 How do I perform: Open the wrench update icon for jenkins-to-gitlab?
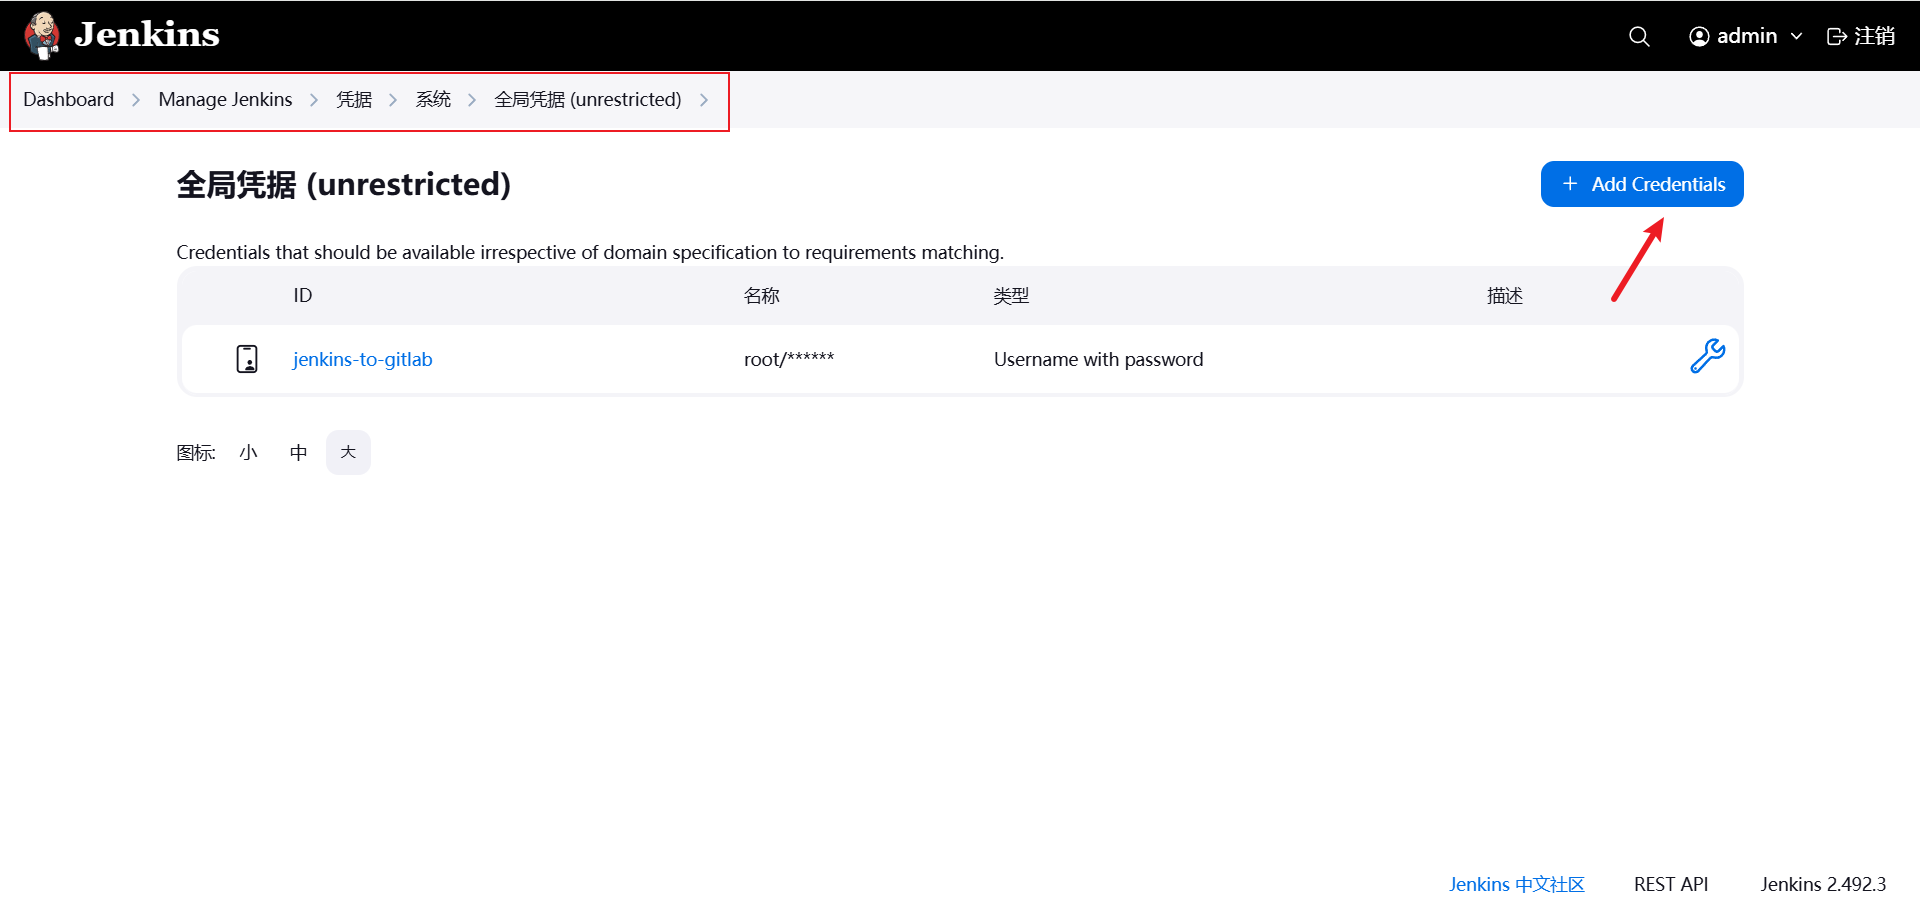1708,356
